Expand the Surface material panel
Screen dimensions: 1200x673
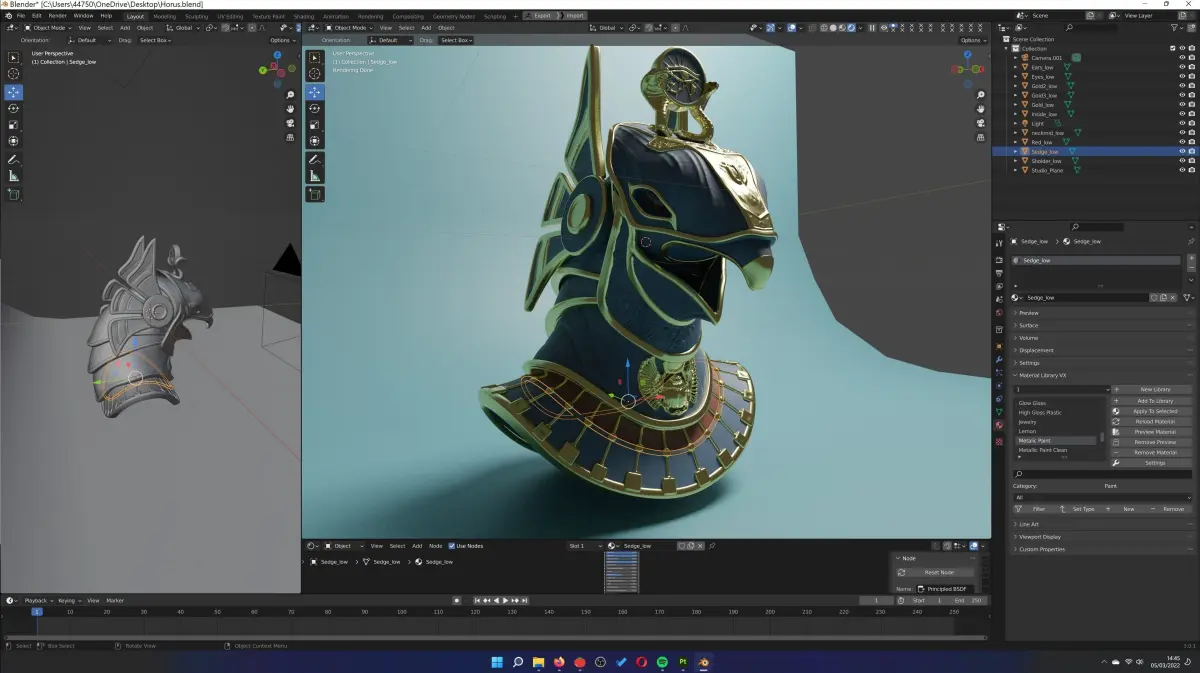1103,325
